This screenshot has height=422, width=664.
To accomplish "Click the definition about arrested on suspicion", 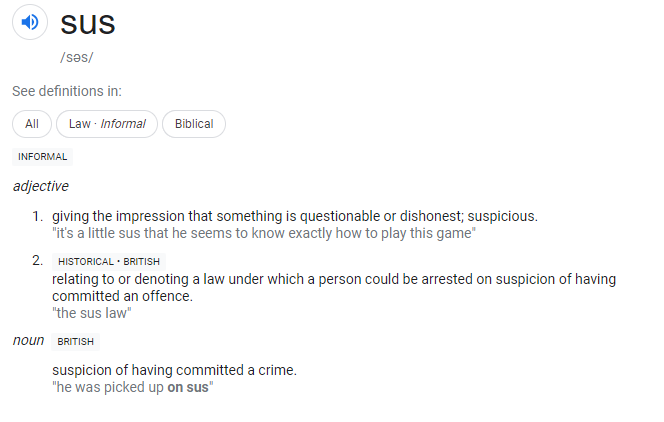I will (x=334, y=288).
